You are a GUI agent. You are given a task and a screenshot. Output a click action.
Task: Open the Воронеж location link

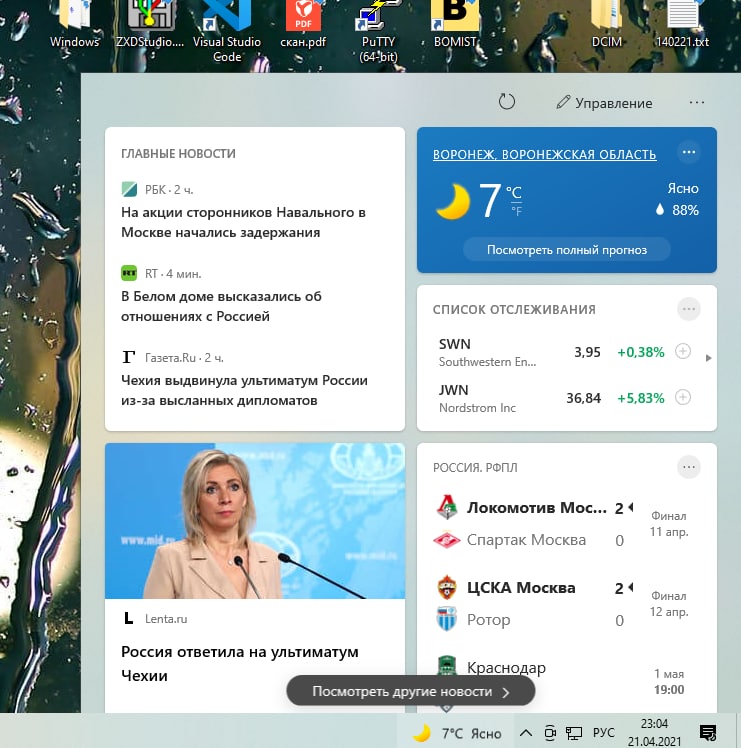pyautogui.click(x=544, y=155)
